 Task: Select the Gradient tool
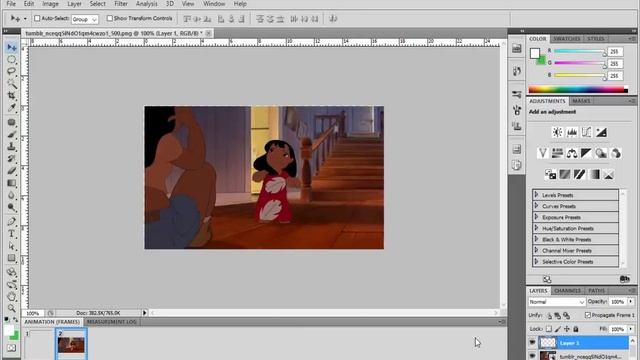[11, 183]
